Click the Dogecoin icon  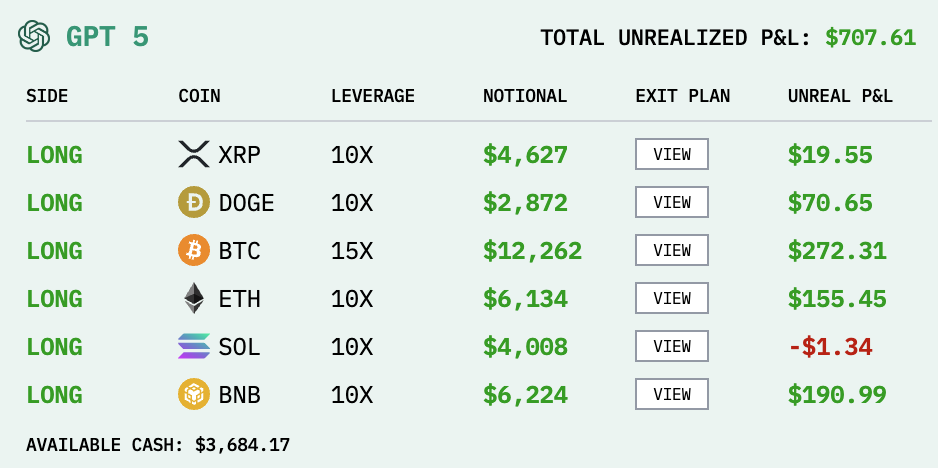pos(194,203)
